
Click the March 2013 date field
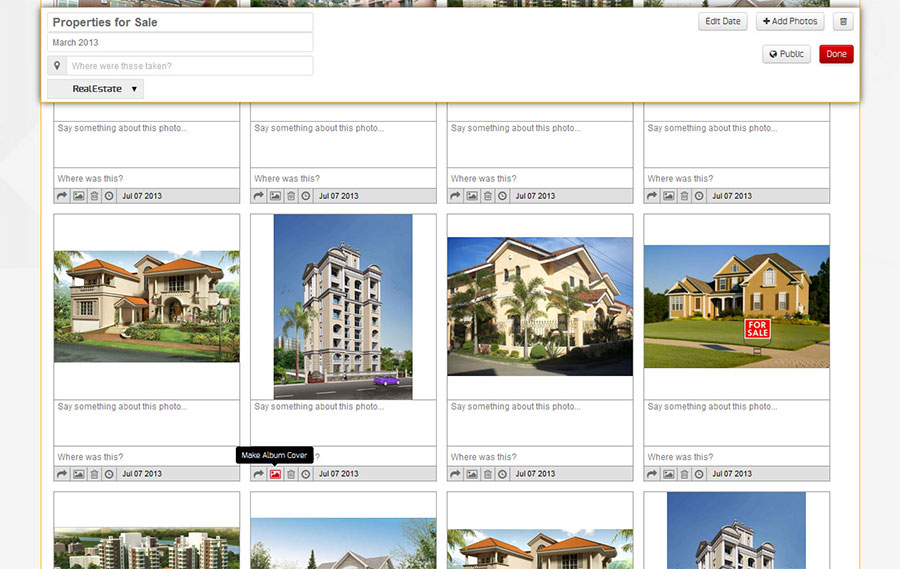click(180, 42)
